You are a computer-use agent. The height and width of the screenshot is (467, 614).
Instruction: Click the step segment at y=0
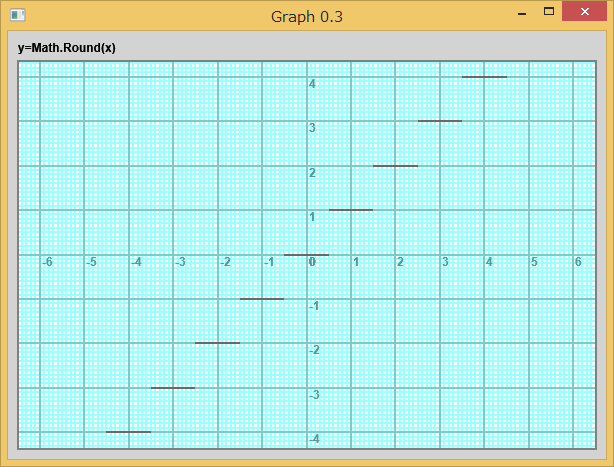[x=306, y=255]
